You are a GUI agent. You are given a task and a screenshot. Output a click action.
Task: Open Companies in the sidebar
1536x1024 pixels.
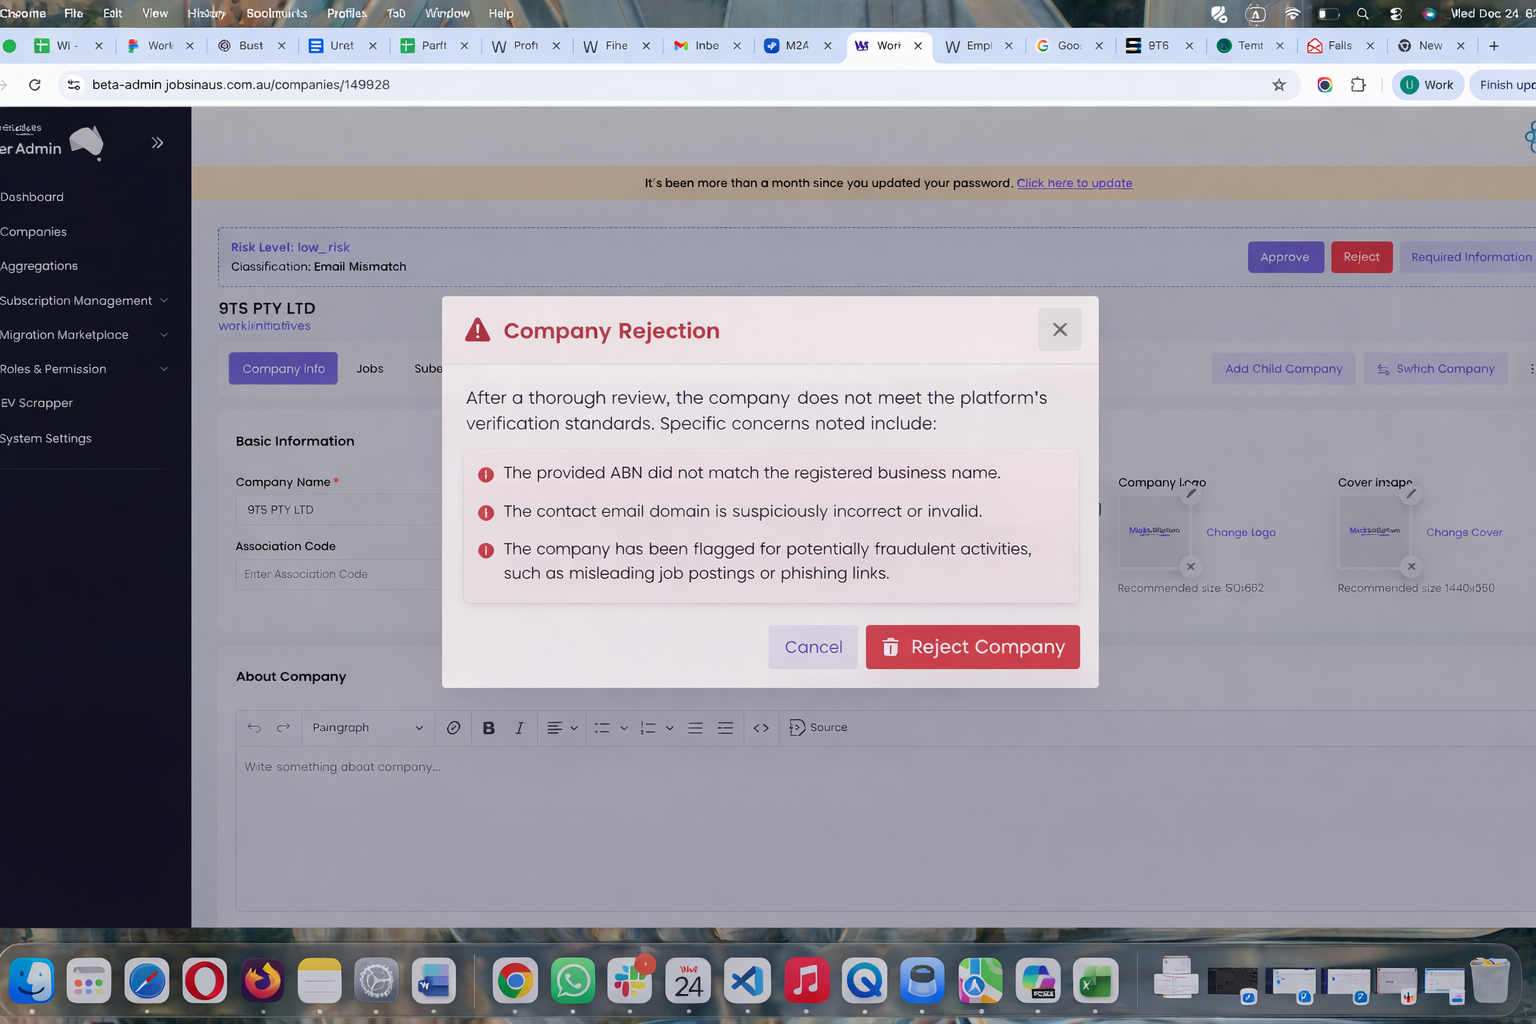[34, 232]
